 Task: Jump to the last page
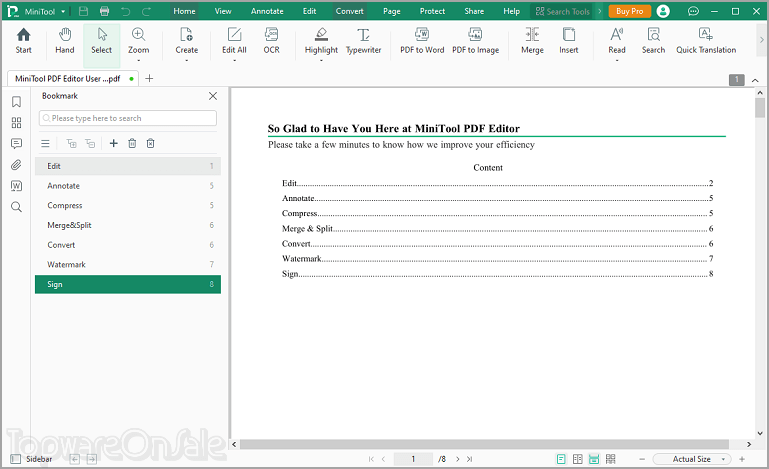click(x=469, y=459)
